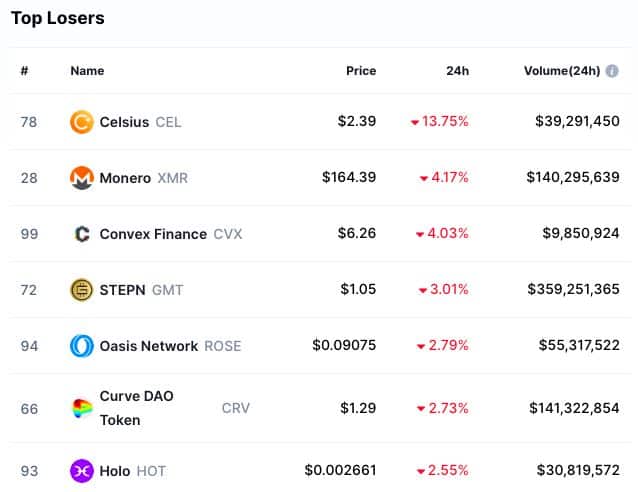The height and width of the screenshot is (492, 638).
Task: Click the Celsius coin logo icon
Action: (x=81, y=122)
